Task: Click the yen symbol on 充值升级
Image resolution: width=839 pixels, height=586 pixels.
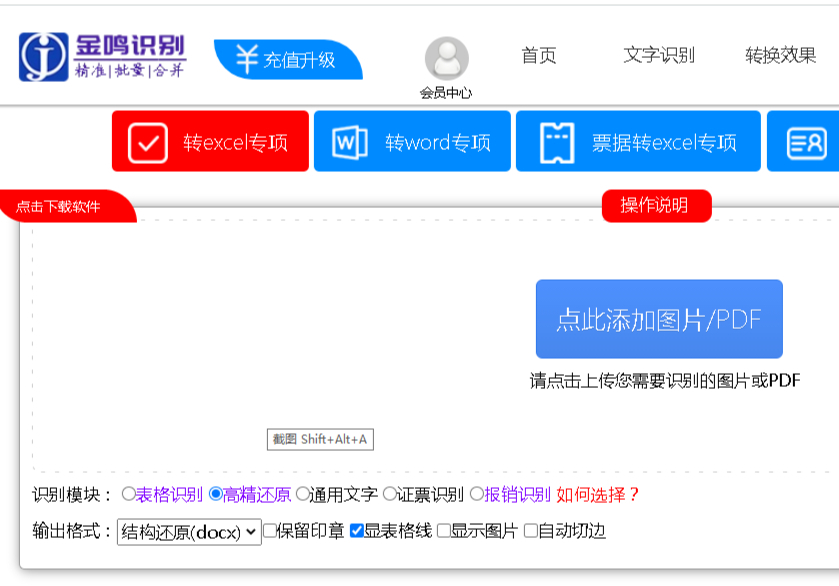Action: 247,59
